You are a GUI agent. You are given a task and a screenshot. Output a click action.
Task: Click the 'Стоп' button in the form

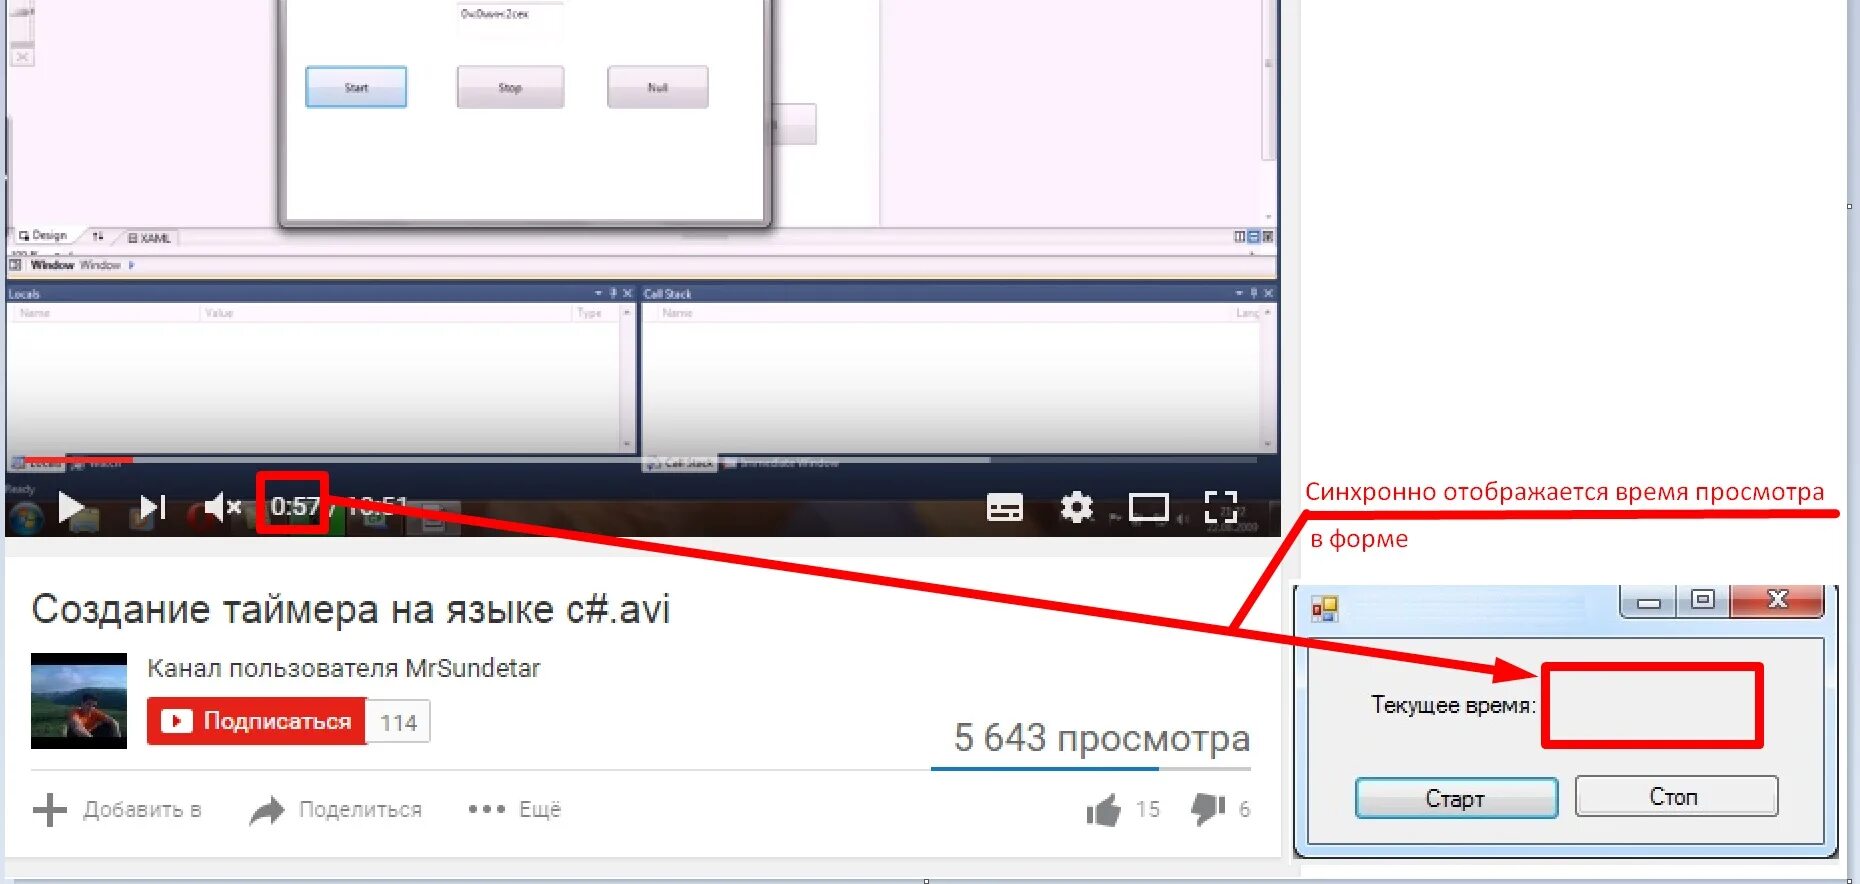point(1676,797)
